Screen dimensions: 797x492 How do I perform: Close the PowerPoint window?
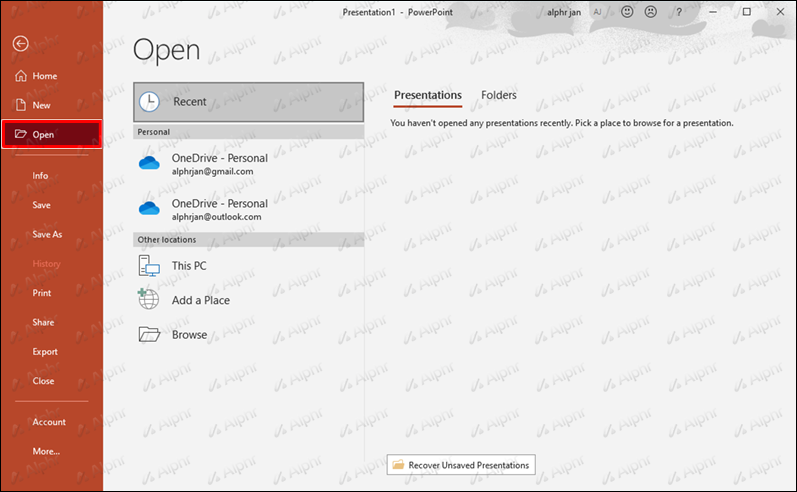tap(780, 12)
